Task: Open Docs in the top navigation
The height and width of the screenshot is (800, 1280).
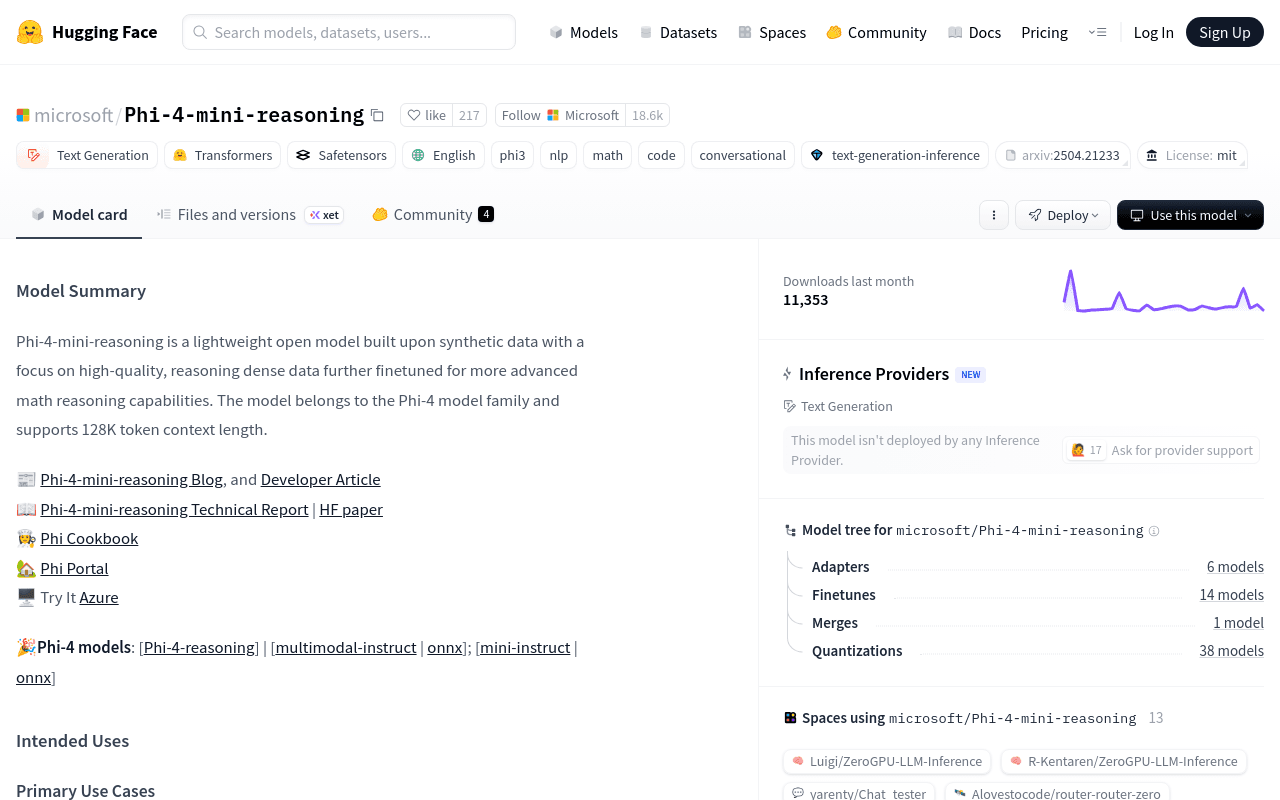Action: tap(975, 32)
